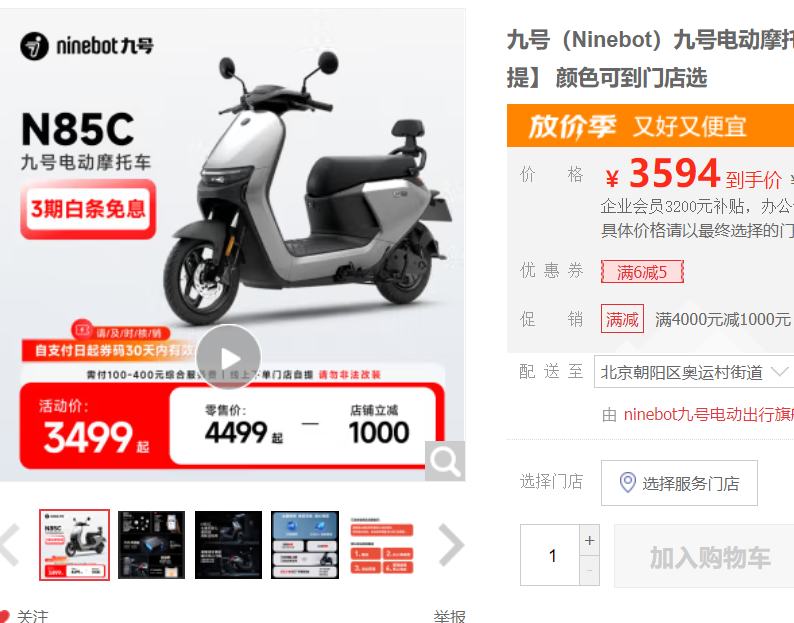Click the 加入购物车 button
This screenshot has height=623, width=794.
[x=704, y=557]
